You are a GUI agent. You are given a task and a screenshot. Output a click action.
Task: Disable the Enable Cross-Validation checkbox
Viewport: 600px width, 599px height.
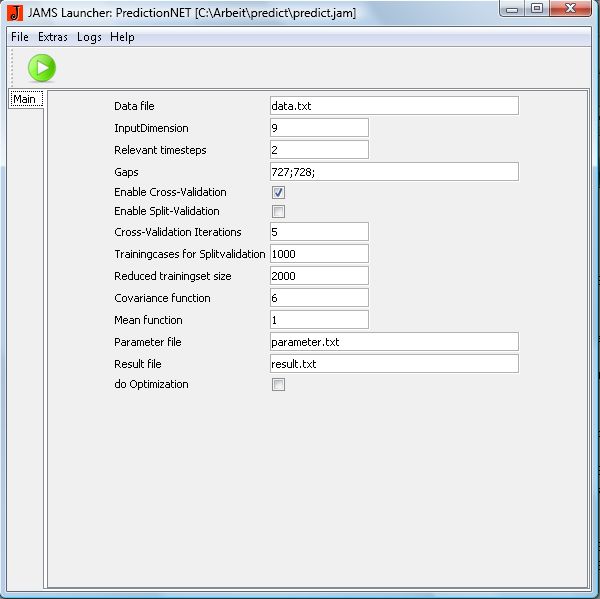click(279, 192)
